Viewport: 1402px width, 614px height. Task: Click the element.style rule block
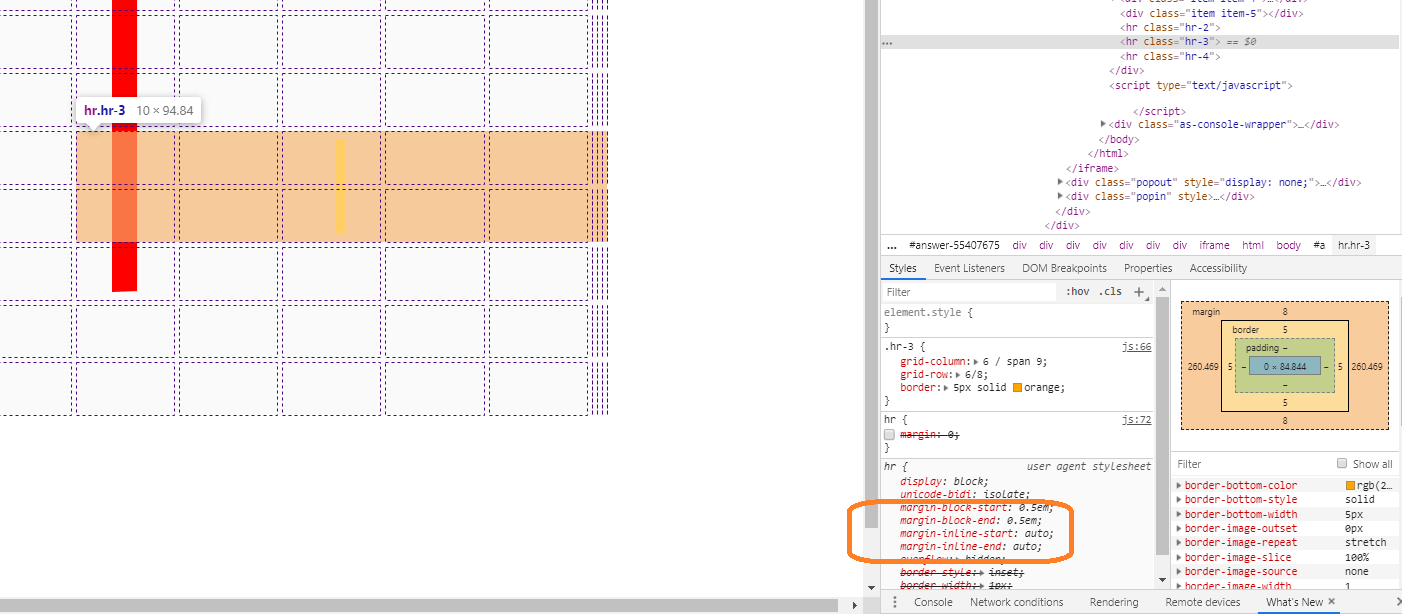[1017, 320]
